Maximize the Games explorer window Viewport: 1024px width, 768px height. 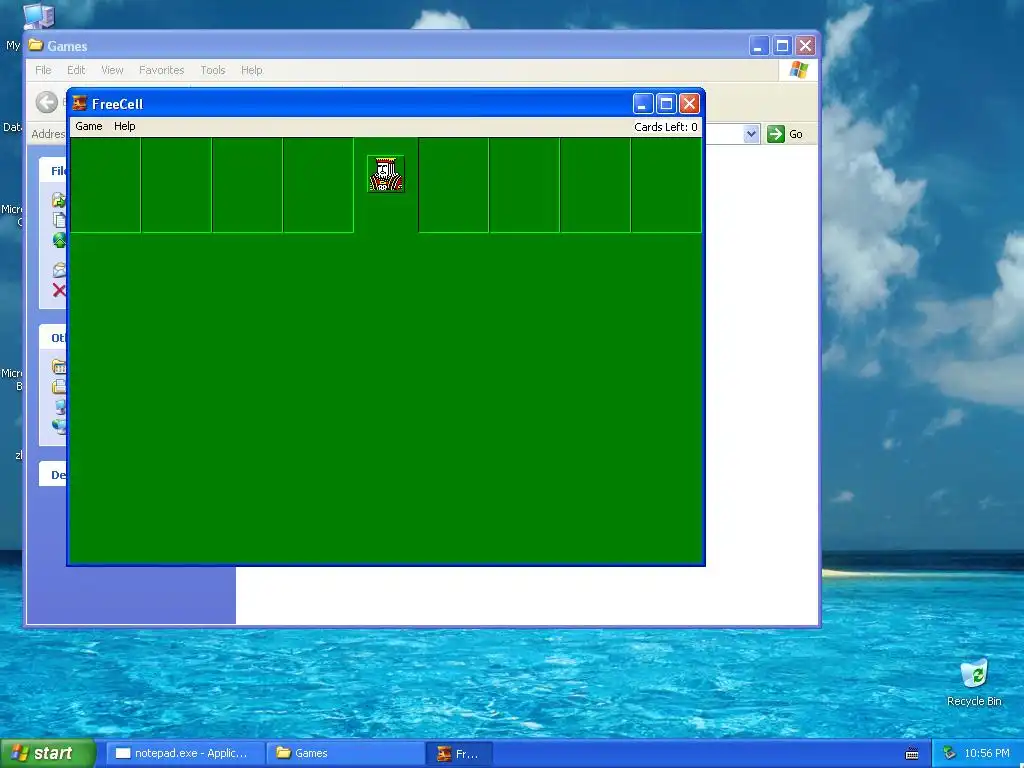pos(782,46)
